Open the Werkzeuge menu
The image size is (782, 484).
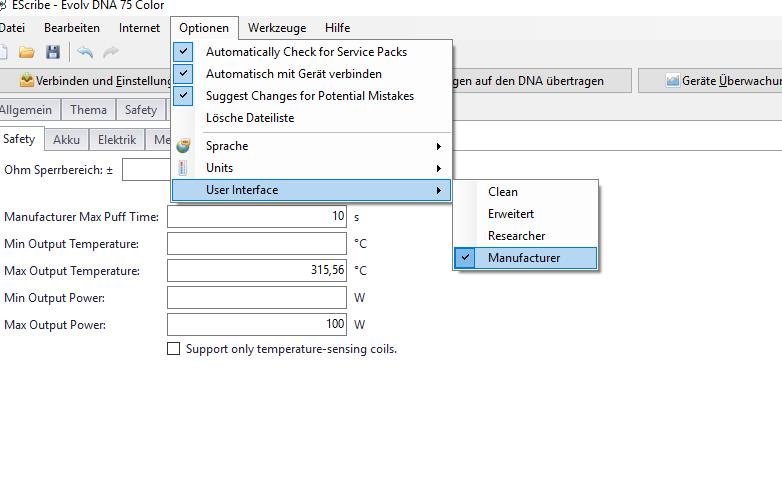[277, 28]
